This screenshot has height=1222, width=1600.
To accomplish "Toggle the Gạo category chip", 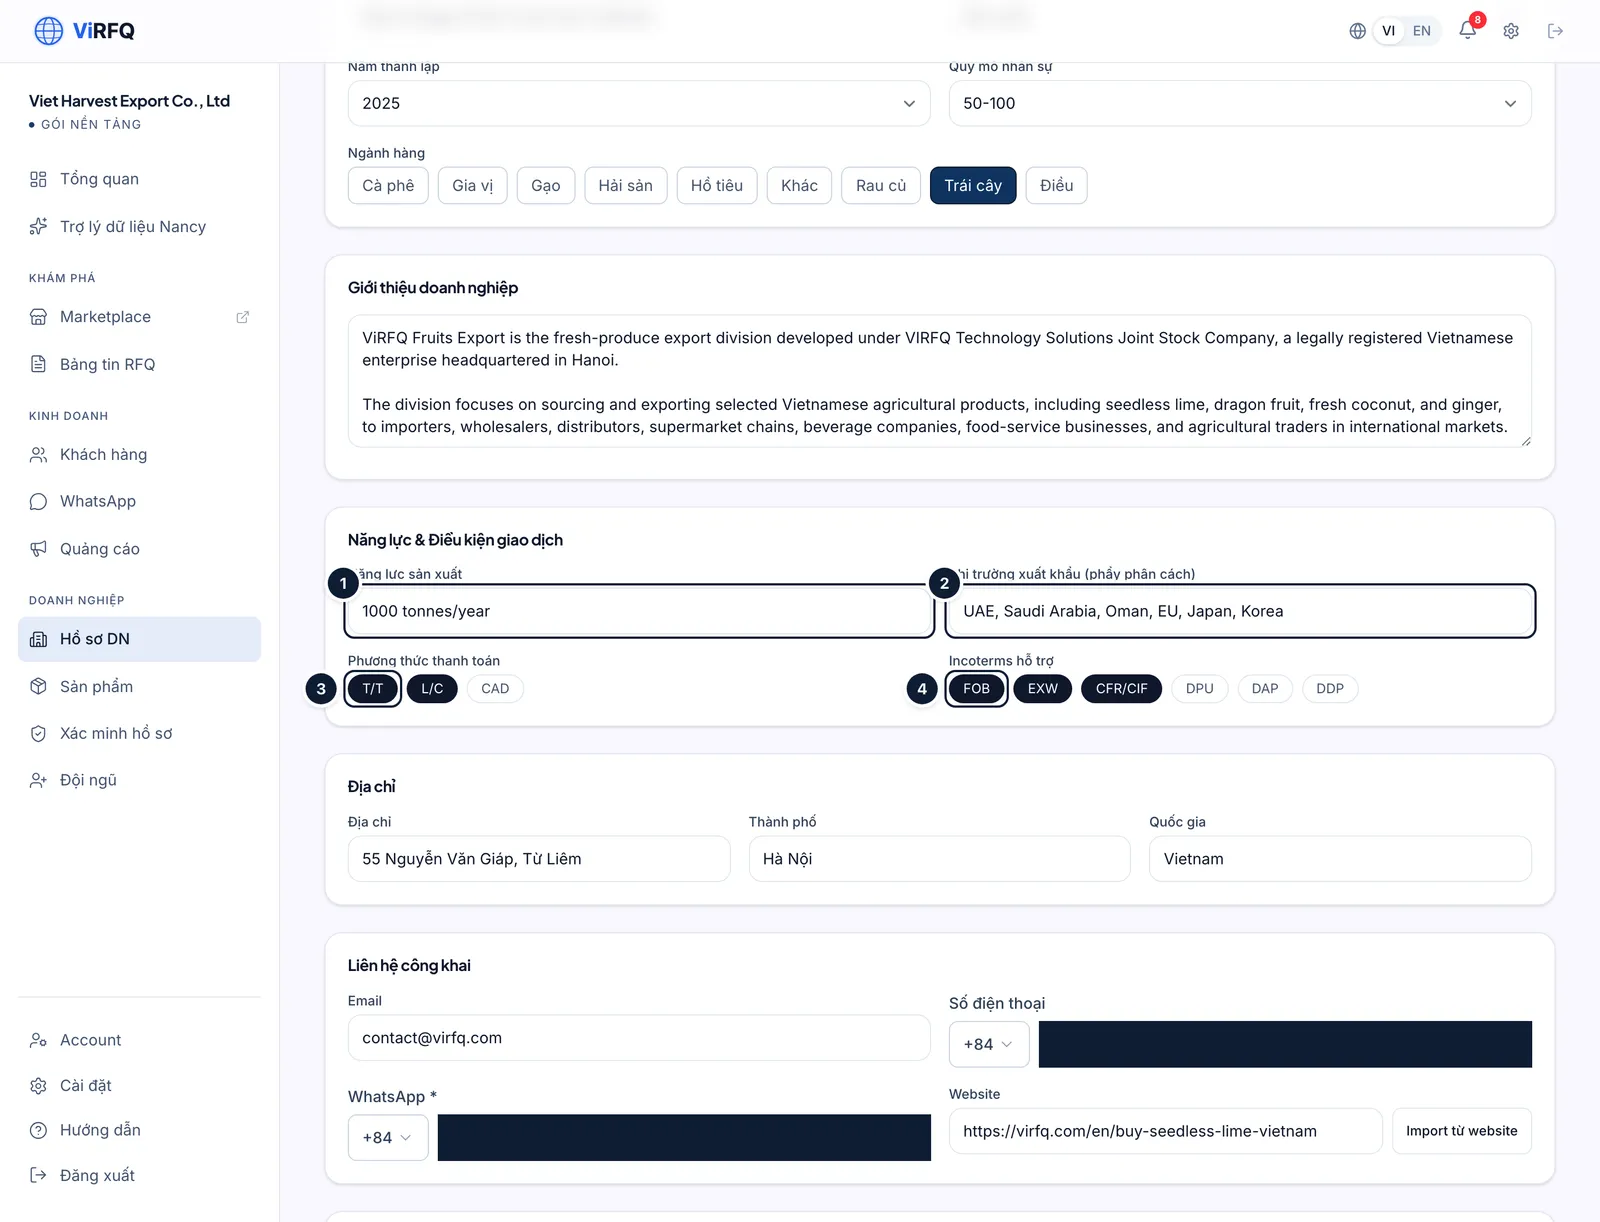I will point(546,185).
